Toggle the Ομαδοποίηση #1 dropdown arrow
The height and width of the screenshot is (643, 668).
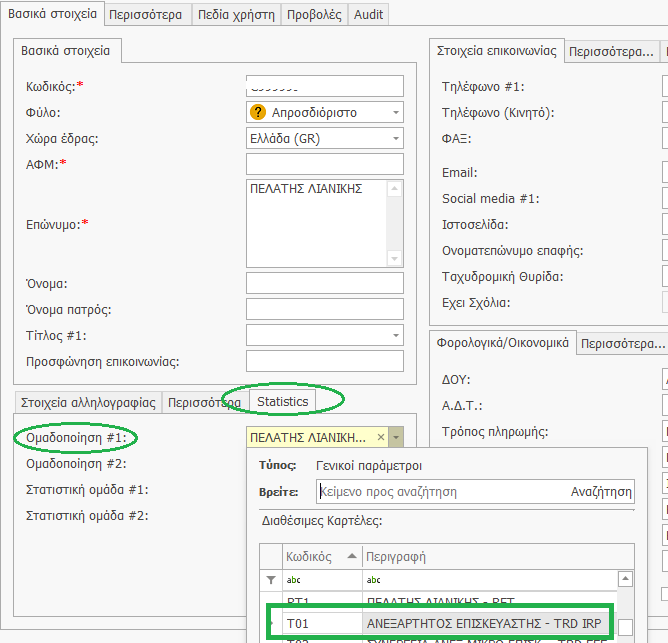coord(396,437)
